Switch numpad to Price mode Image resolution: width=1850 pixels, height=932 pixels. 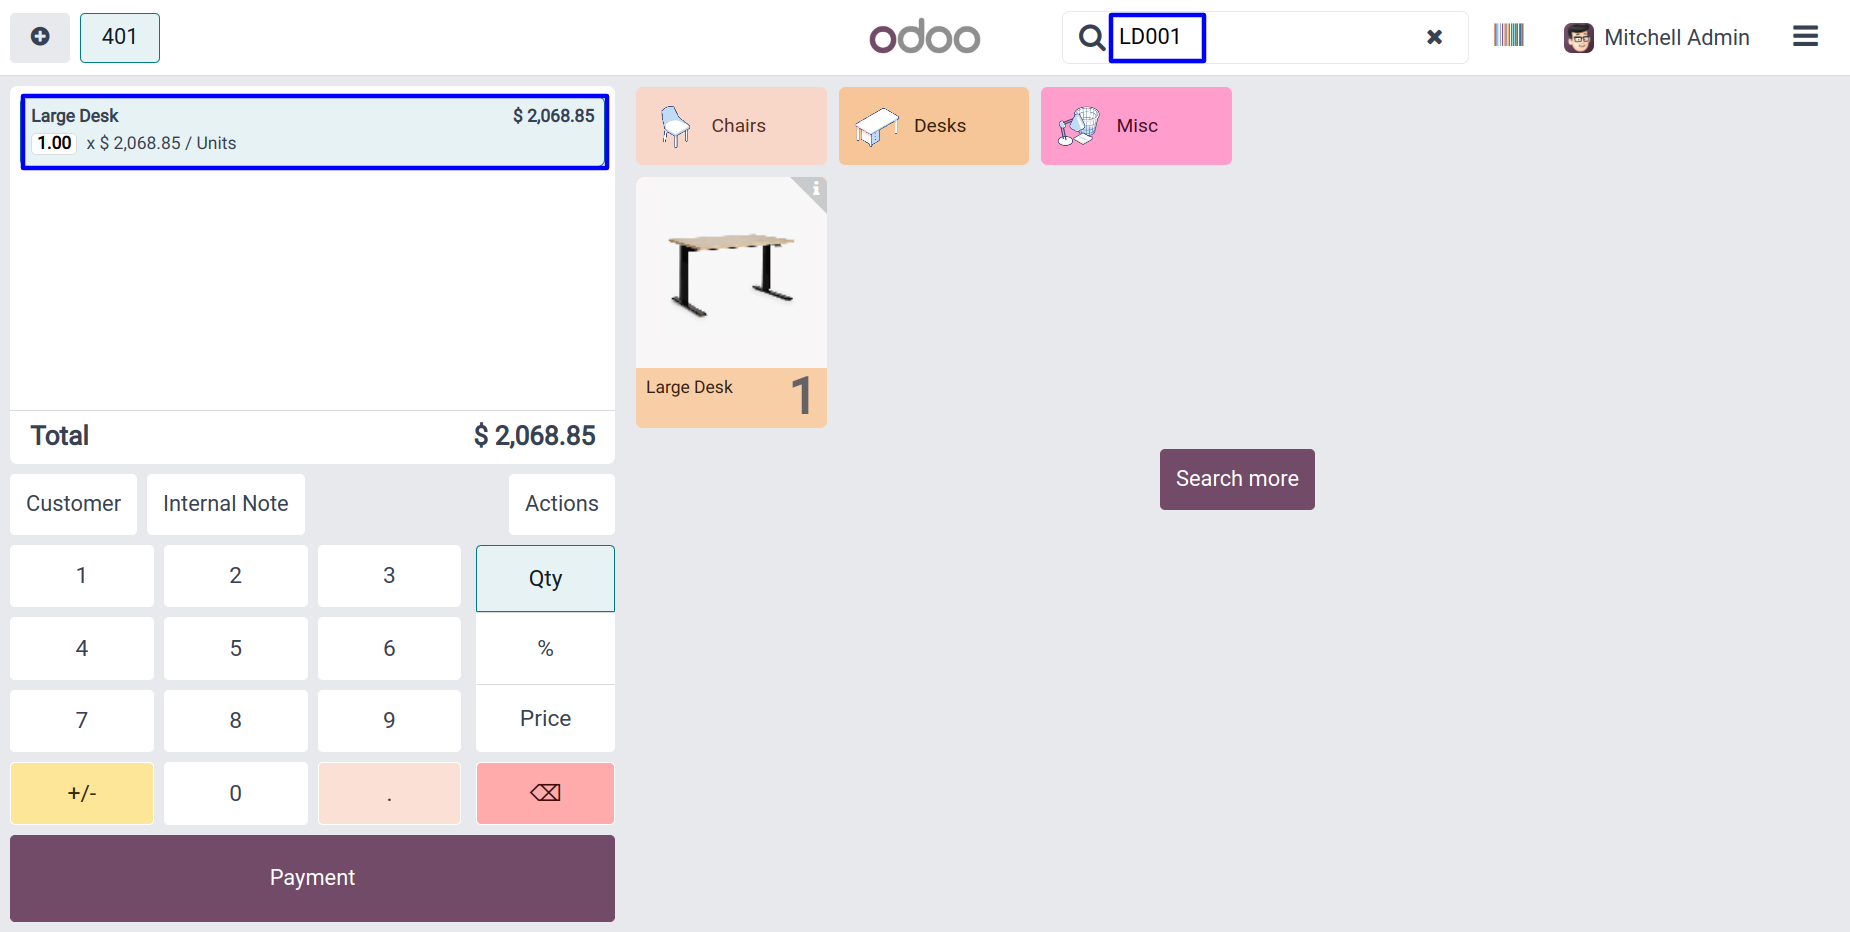pos(545,718)
